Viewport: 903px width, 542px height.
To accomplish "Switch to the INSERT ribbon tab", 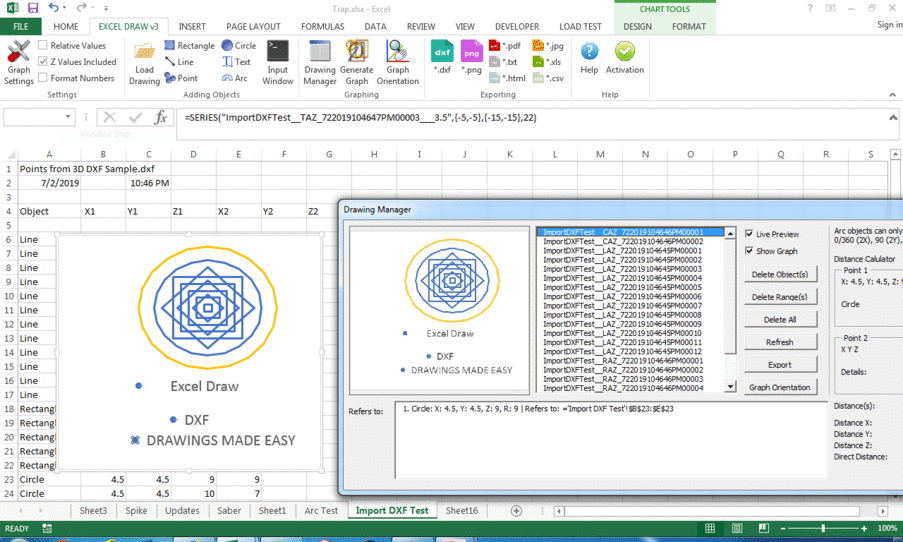I will (x=192, y=26).
